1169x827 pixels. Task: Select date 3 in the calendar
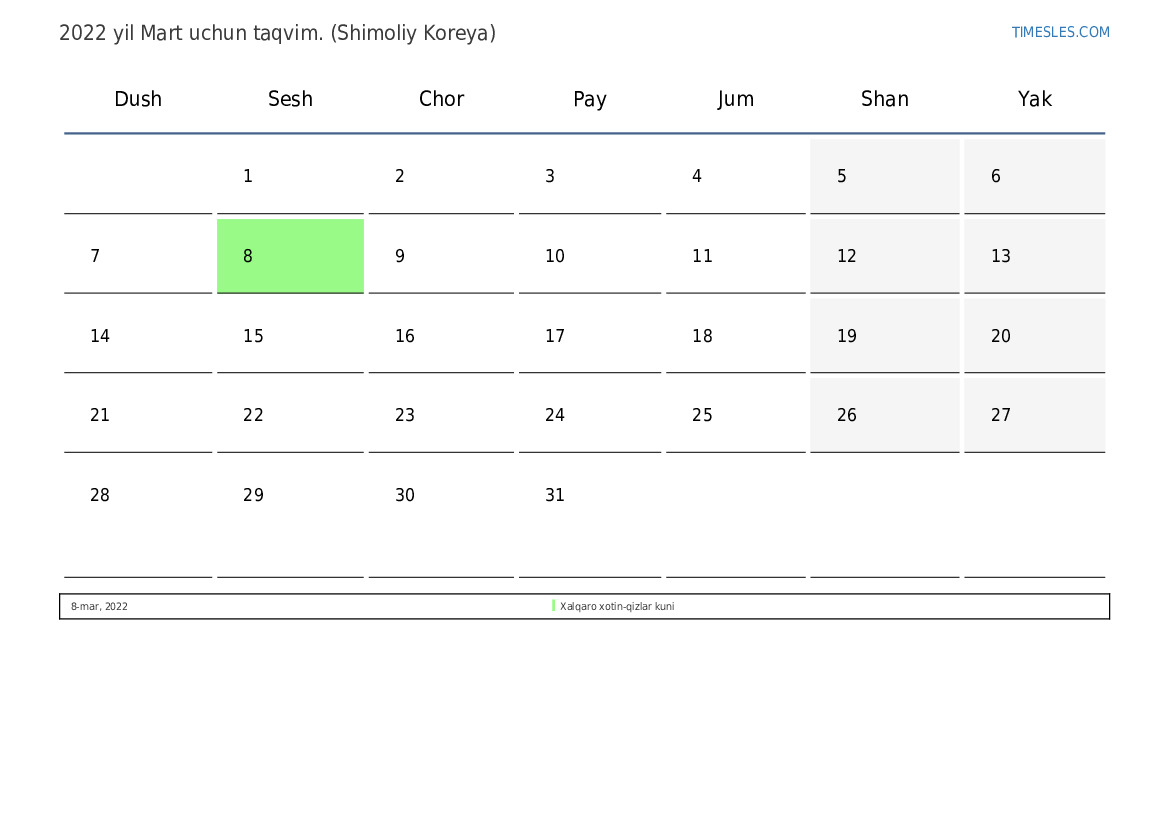pos(590,176)
